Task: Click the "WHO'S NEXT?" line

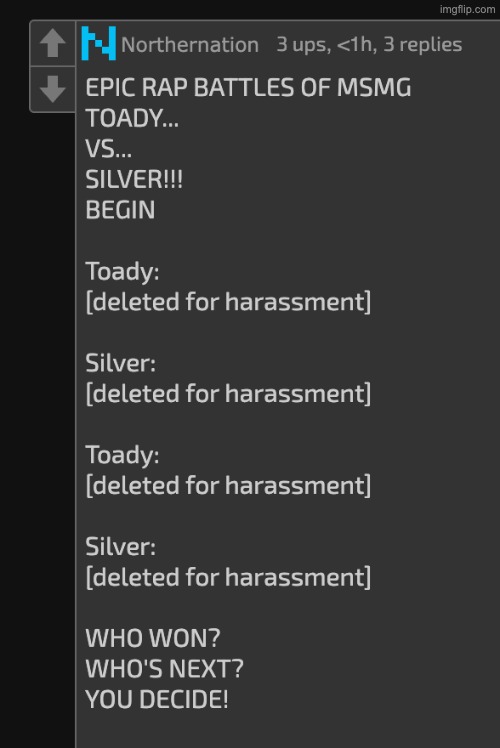Action: 164,669
